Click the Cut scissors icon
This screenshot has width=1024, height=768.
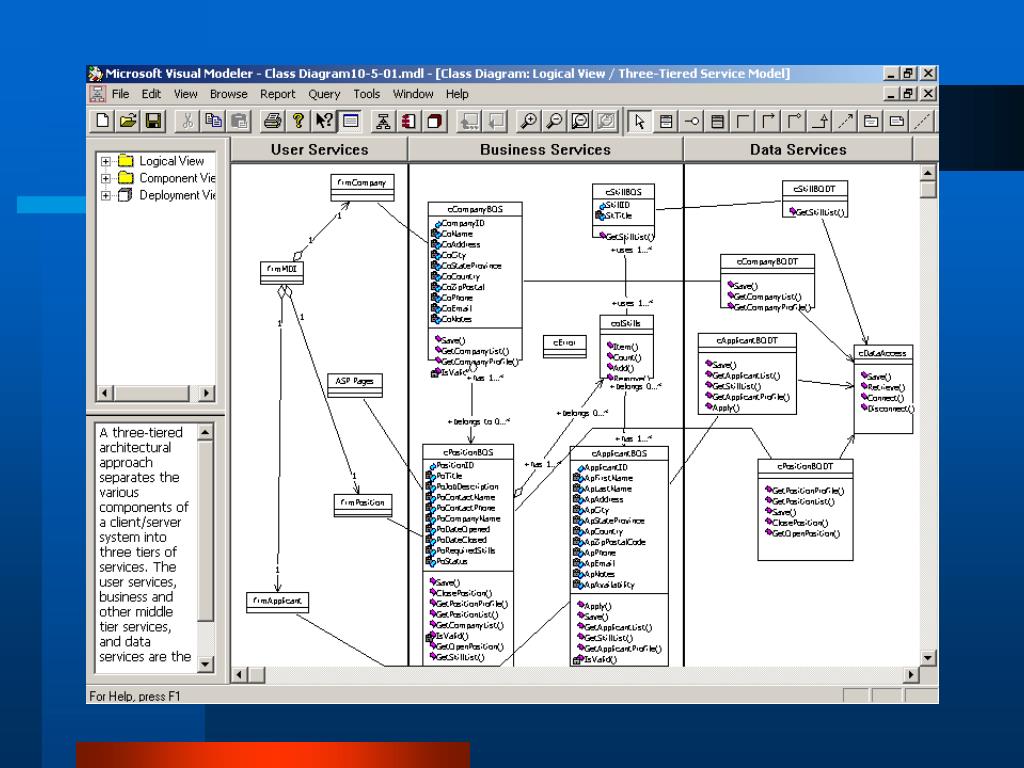click(x=187, y=121)
